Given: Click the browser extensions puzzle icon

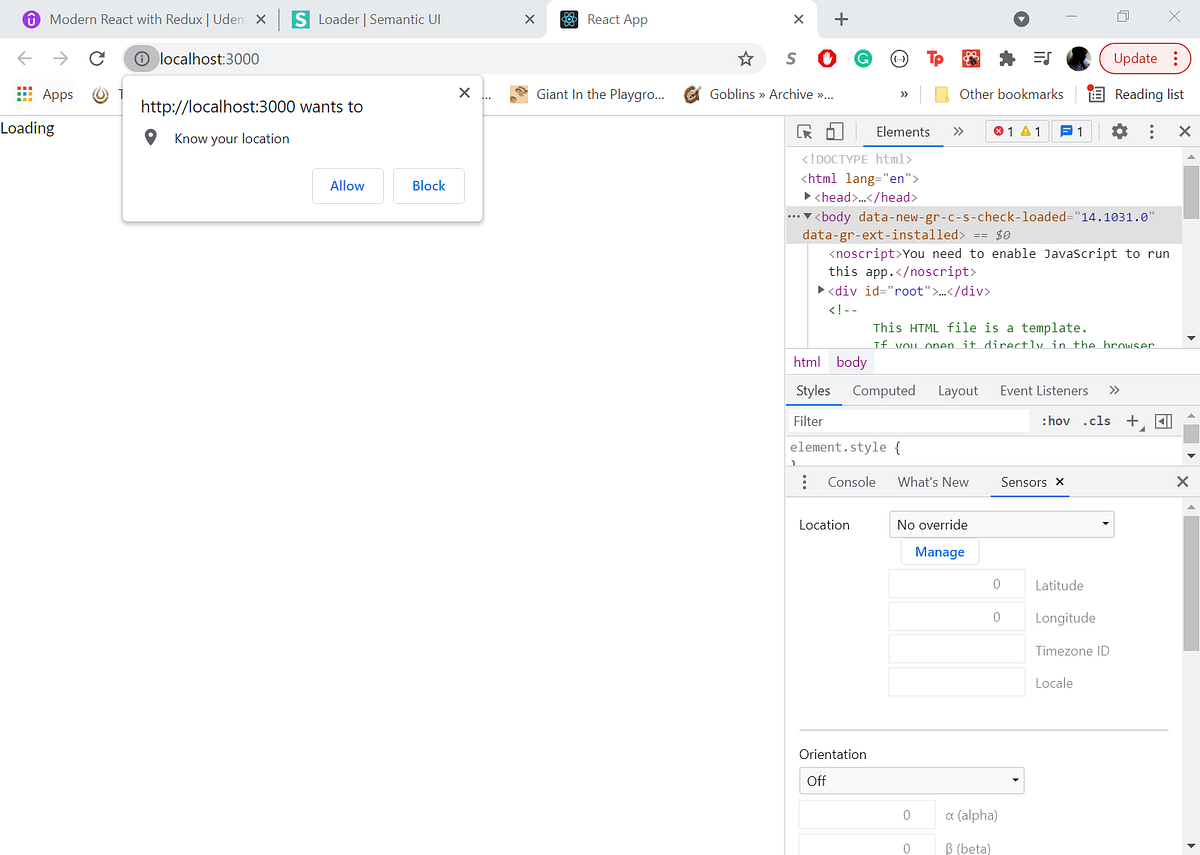Looking at the screenshot, I should tap(1007, 59).
